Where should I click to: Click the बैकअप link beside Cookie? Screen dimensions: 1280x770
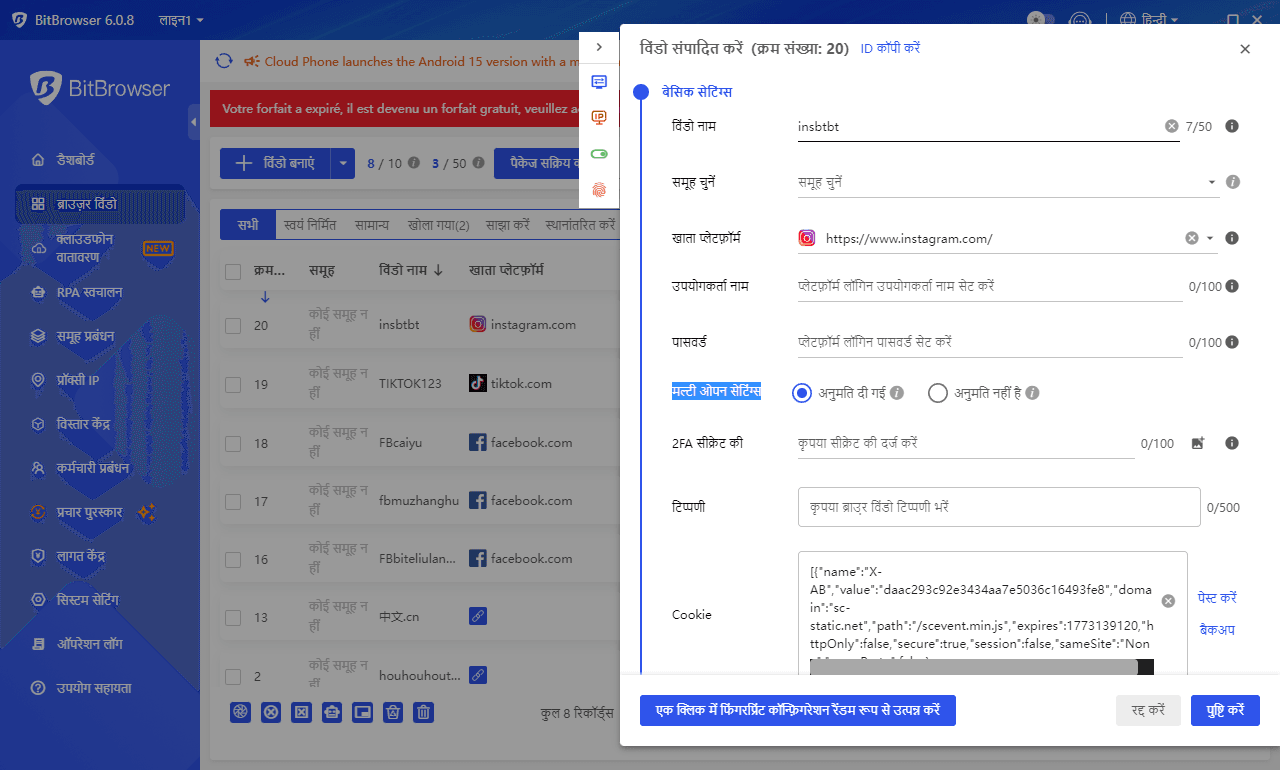coord(1217,630)
